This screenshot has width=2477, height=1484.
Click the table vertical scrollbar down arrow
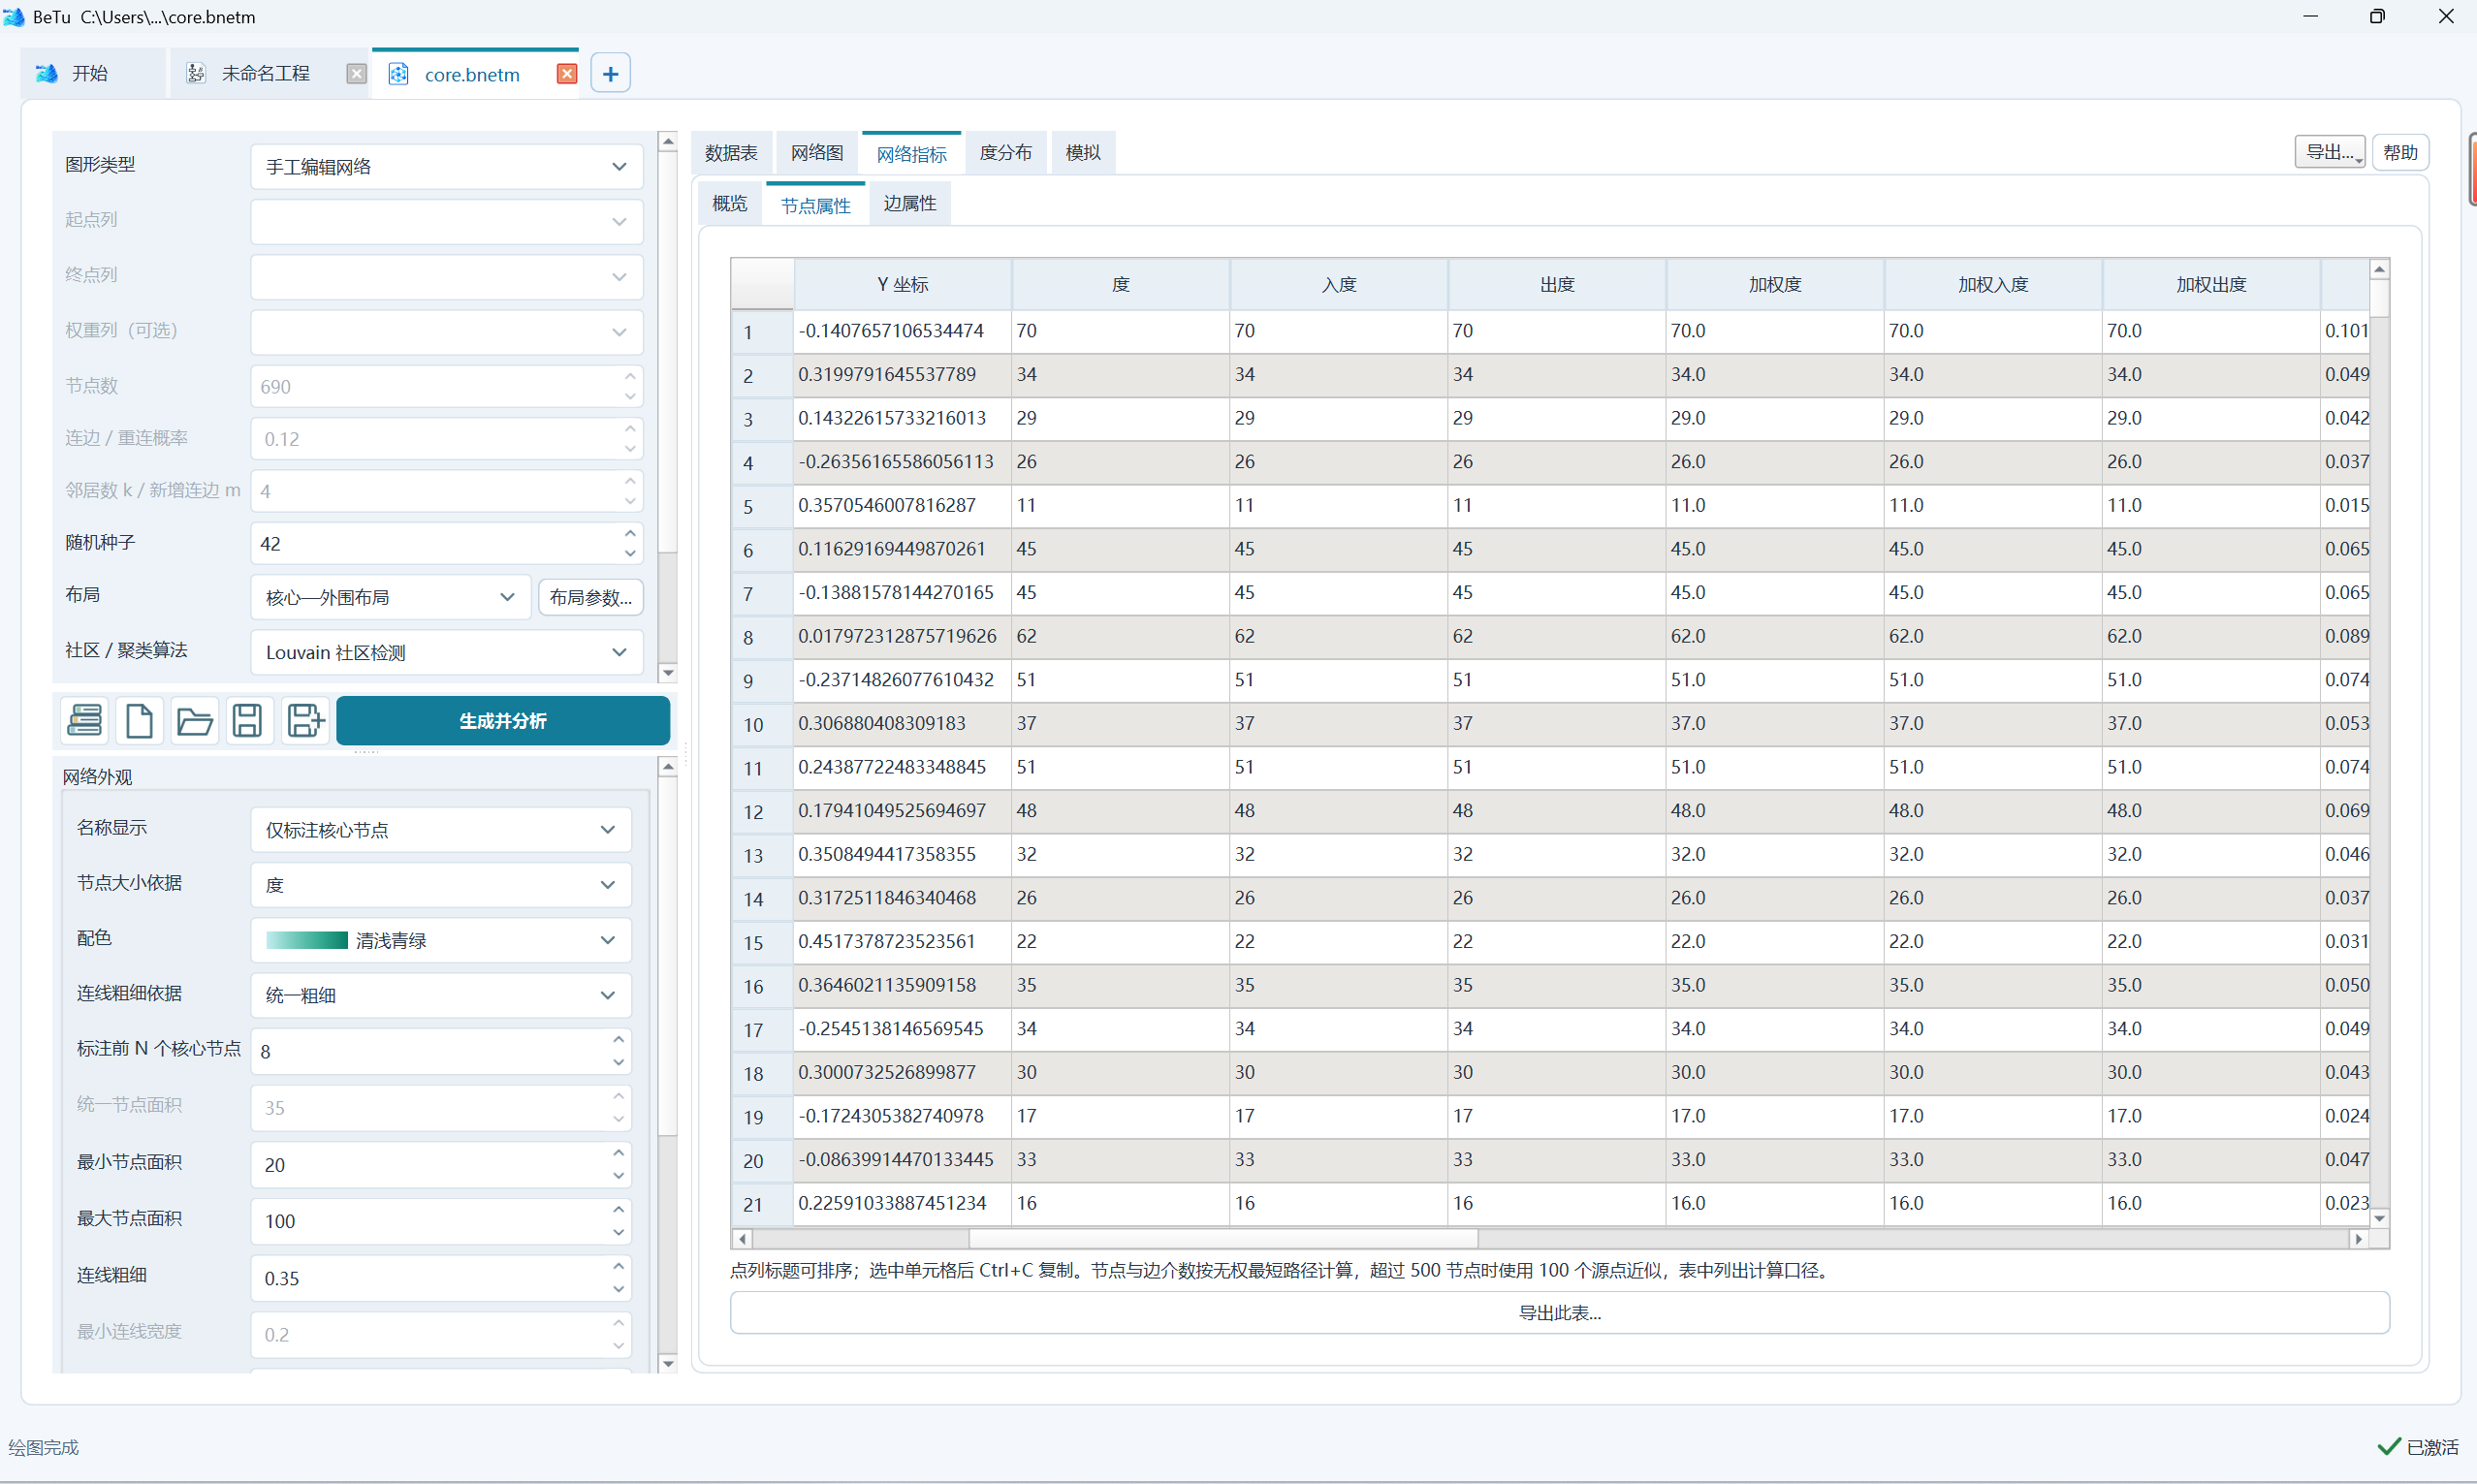2380,1218
